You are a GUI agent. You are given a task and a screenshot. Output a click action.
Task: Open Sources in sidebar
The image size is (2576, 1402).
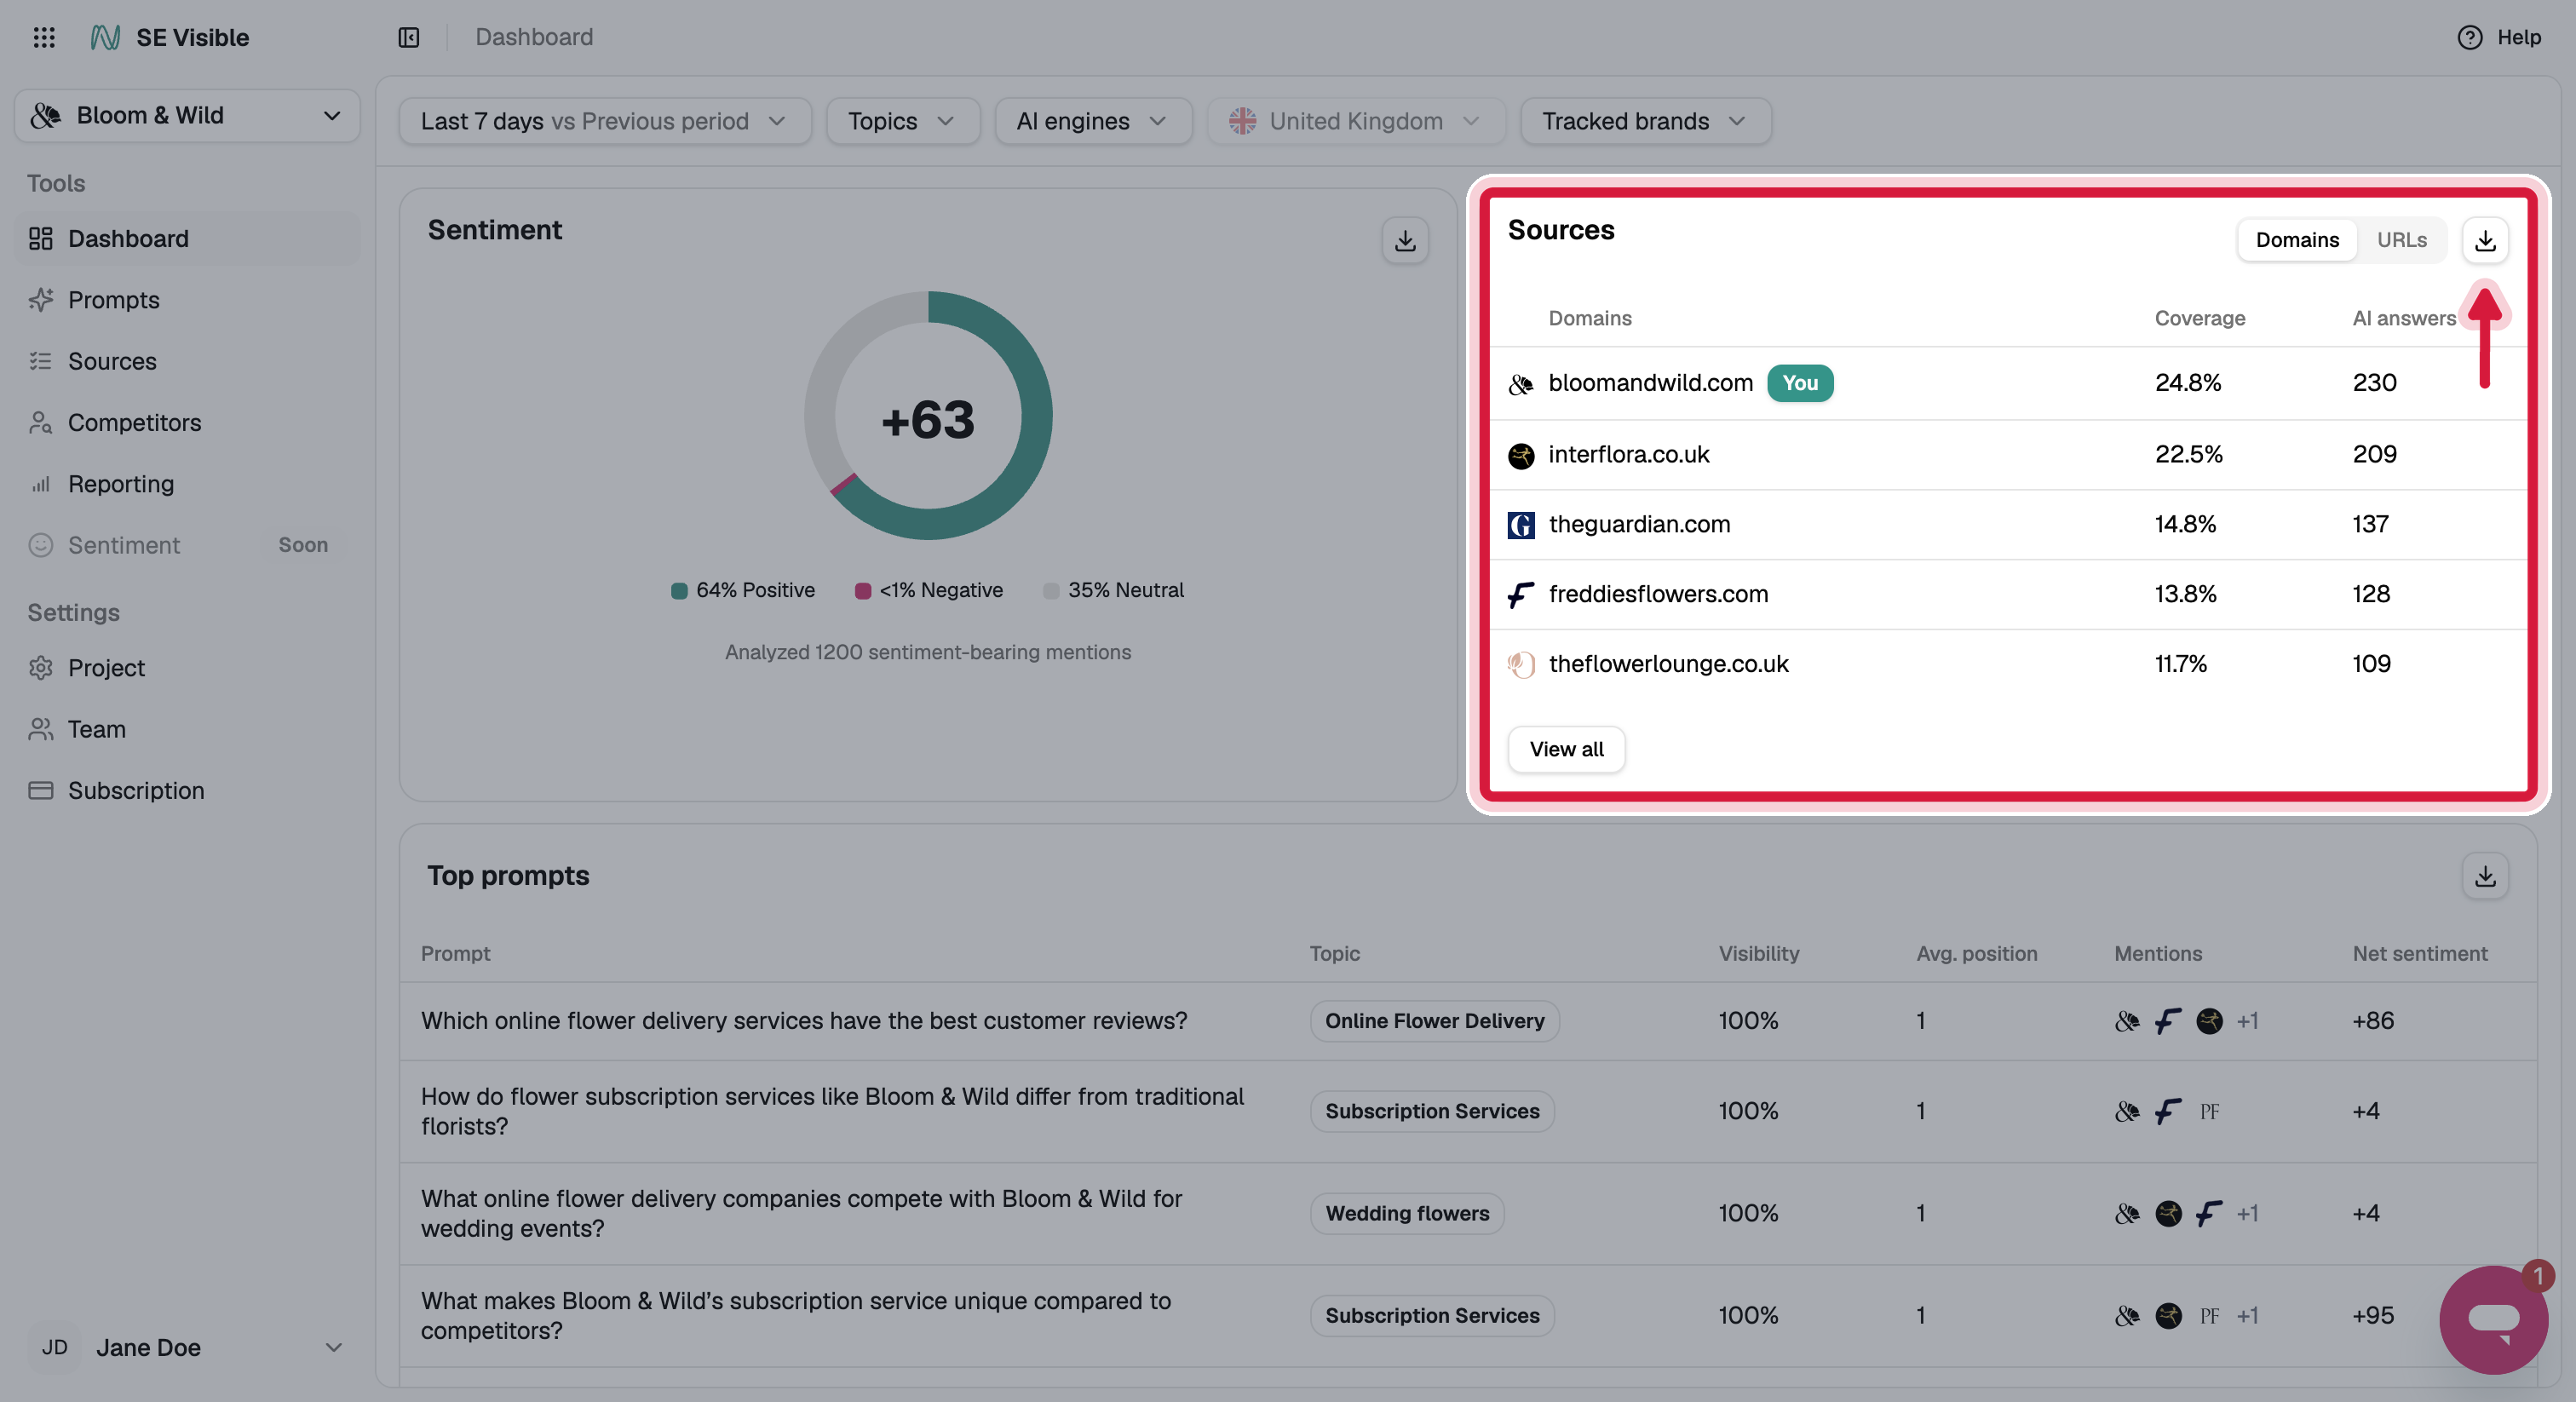tap(187, 361)
